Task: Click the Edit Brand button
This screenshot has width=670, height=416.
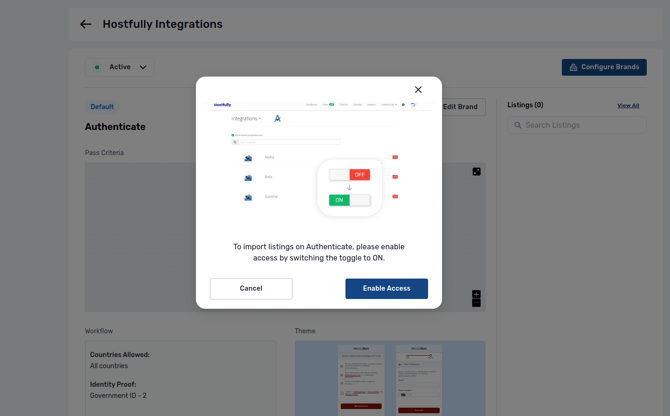Action: point(463,107)
